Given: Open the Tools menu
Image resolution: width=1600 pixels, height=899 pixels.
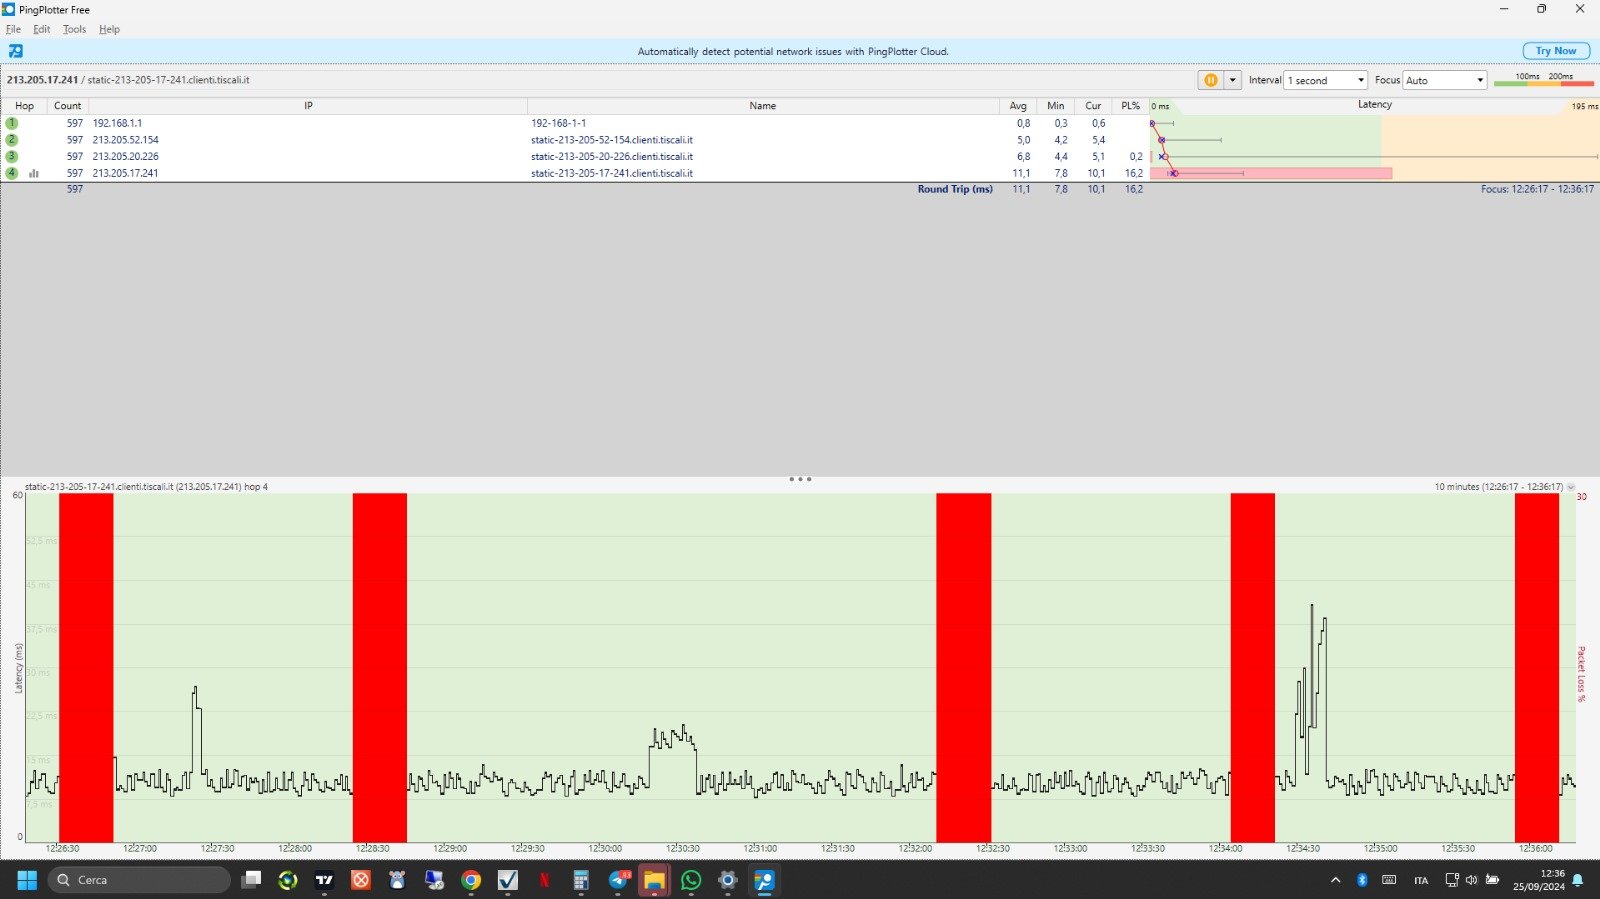Looking at the screenshot, I should 74,29.
